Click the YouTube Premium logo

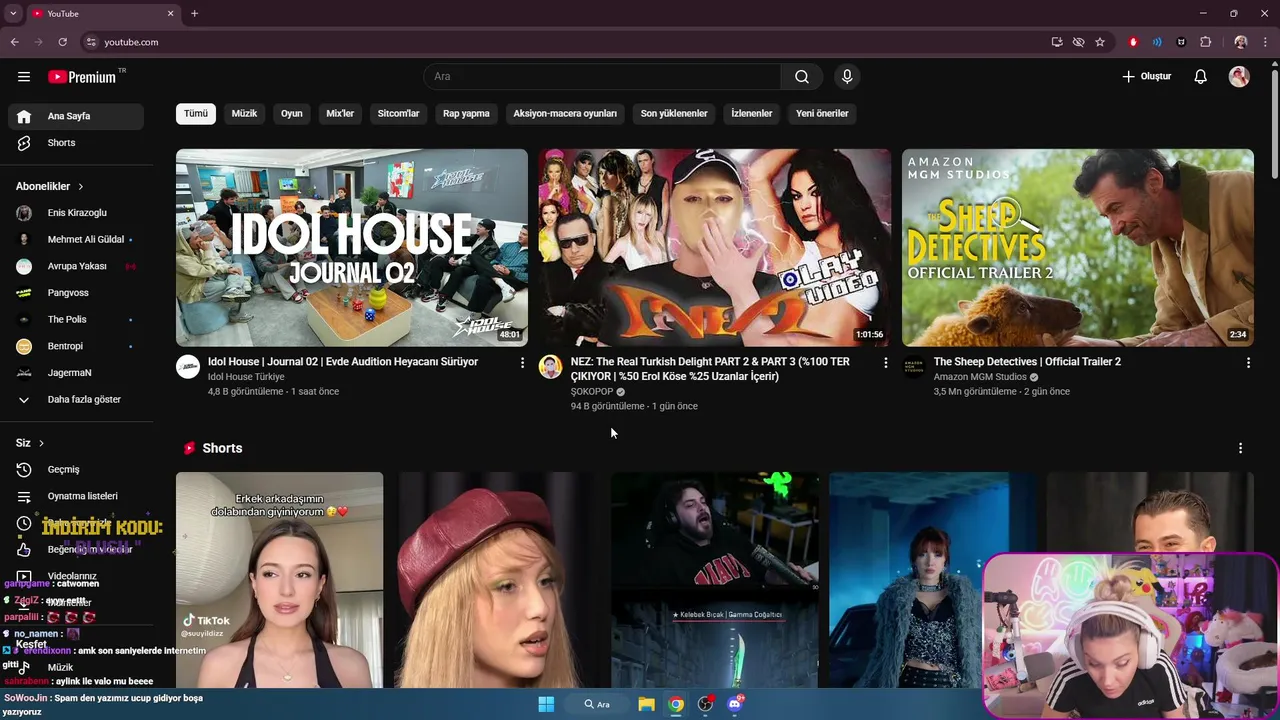coord(82,77)
